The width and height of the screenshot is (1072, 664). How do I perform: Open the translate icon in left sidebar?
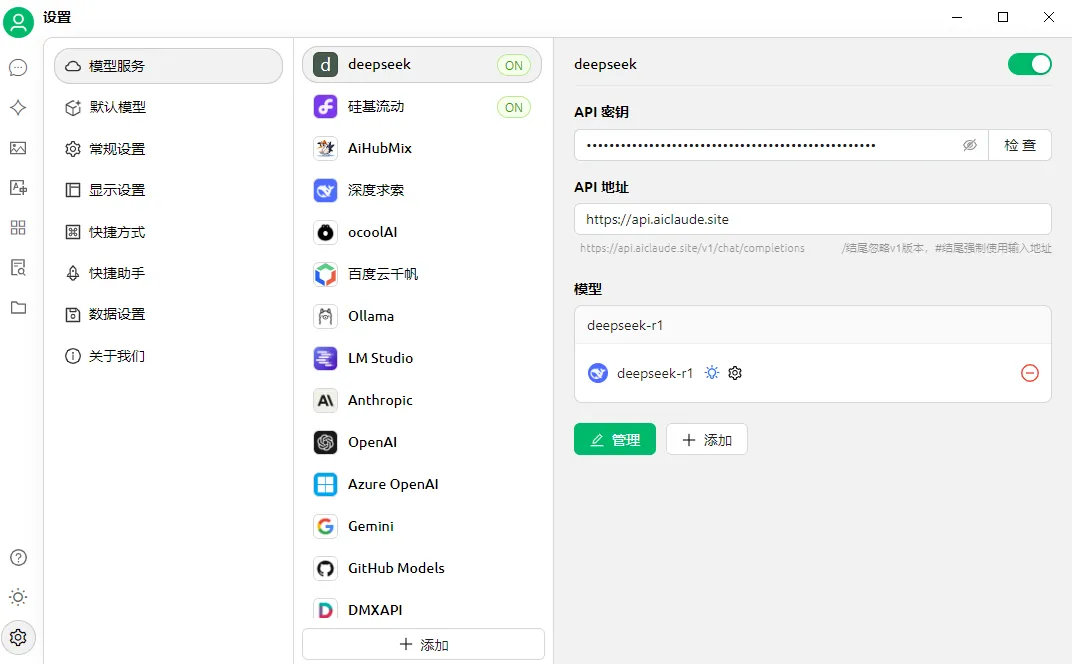click(x=18, y=187)
